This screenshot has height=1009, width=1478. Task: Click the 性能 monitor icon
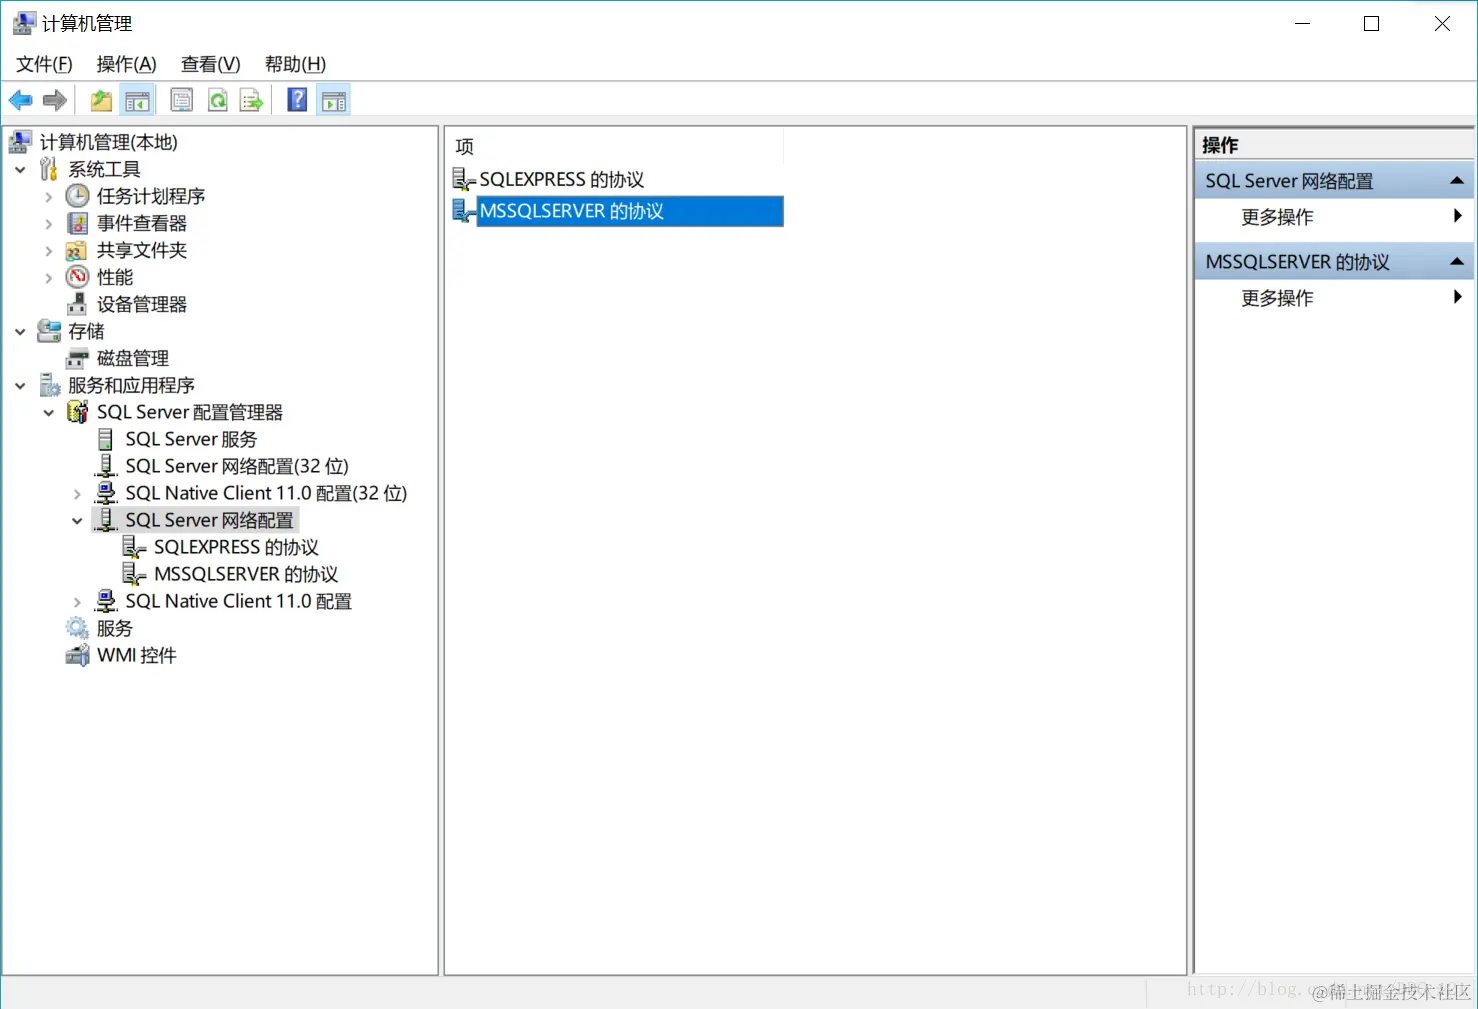point(77,277)
